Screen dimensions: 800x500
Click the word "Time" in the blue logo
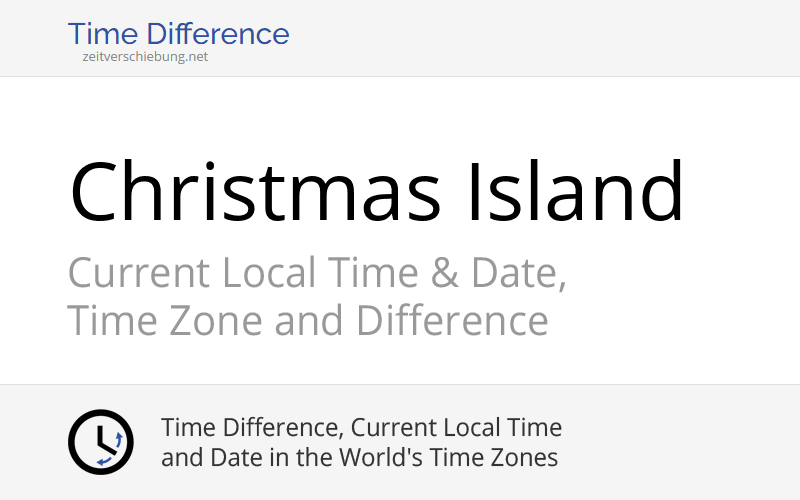pos(103,34)
